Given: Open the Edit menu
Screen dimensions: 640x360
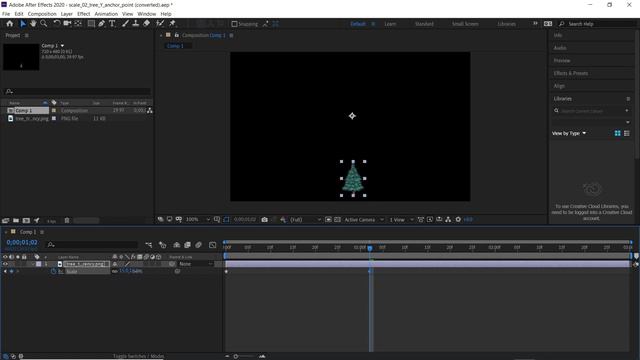Looking at the screenshot, I should pos(19,14).
